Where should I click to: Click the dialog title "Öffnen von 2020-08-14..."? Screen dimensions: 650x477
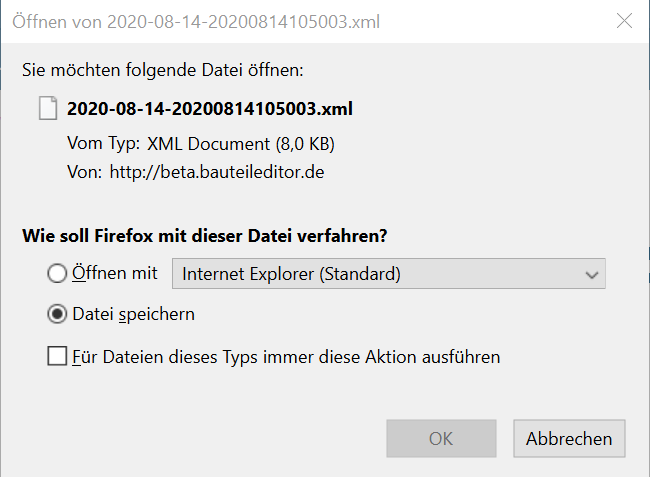[196, 22]
